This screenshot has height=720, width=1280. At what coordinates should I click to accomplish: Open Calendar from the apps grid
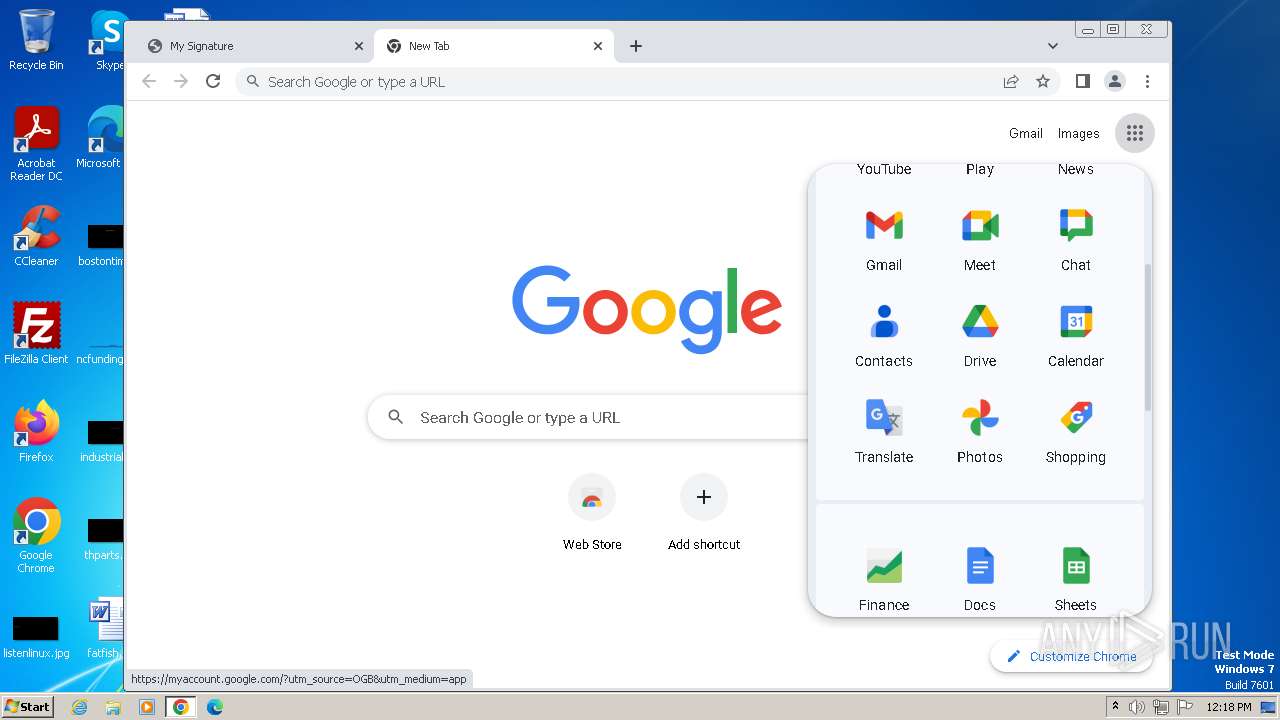pyautogui.click(x=1076, y=336)
